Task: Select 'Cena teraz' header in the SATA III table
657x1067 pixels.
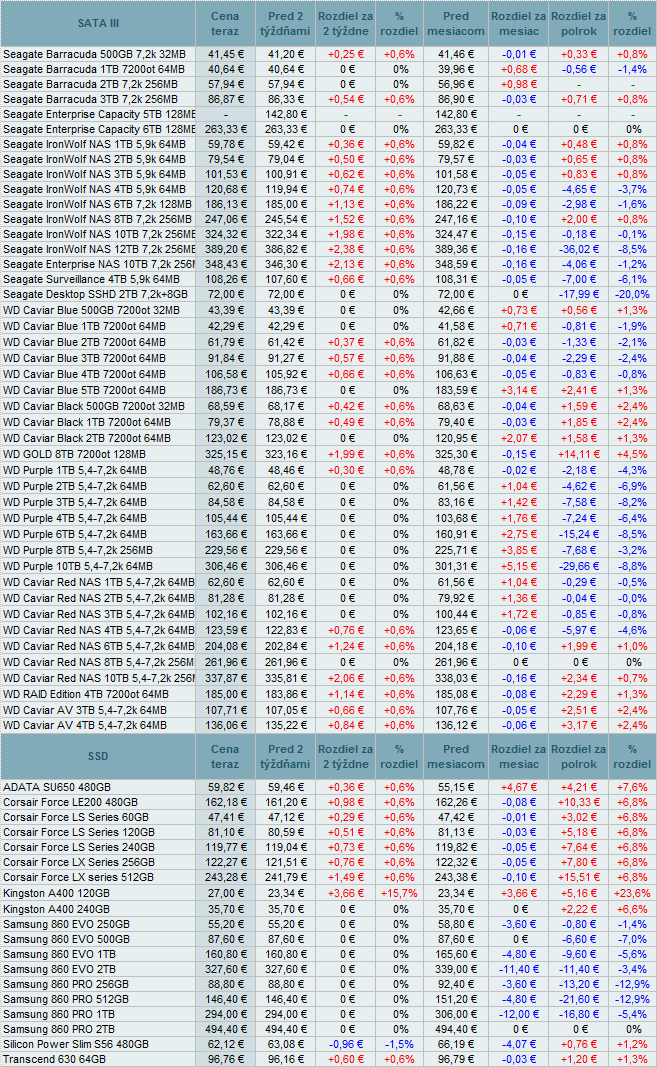Action: (225, 23)
